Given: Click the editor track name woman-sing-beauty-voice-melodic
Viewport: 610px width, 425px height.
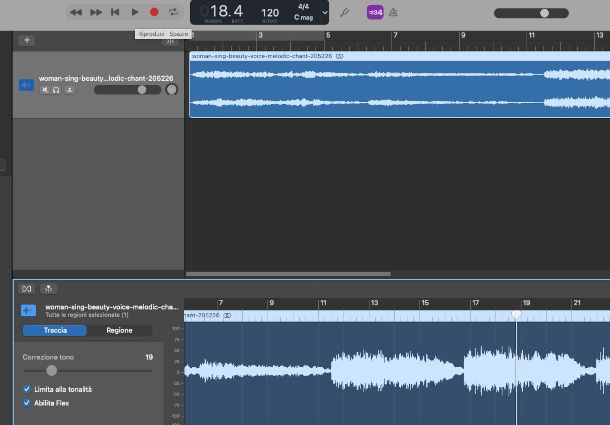Looking at the screenshot, I should coord(112,307).
